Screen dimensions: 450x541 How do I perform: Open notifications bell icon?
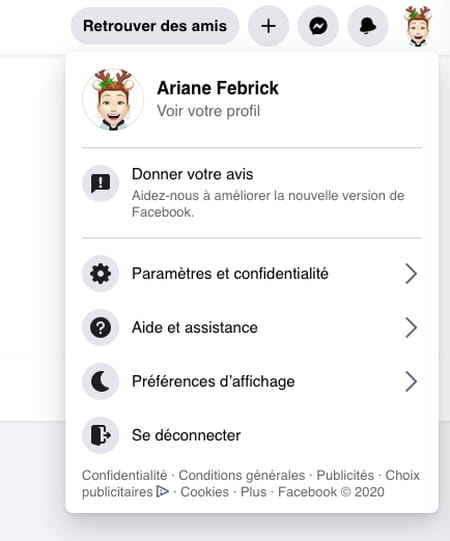click(368, 26)
